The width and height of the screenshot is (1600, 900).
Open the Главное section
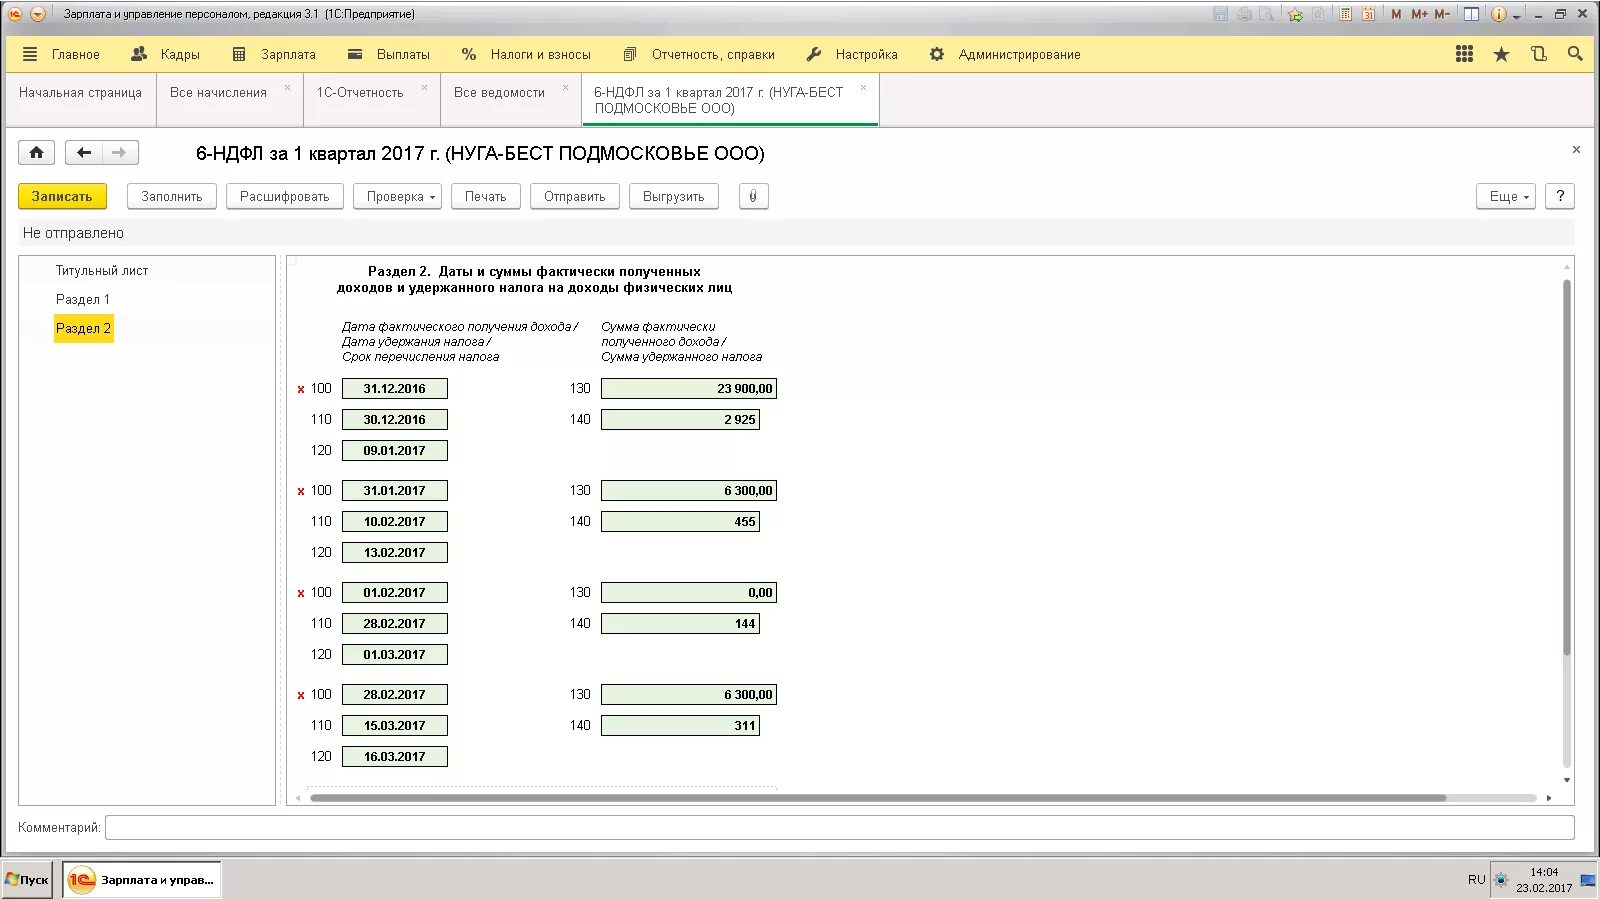coord(76,54)
